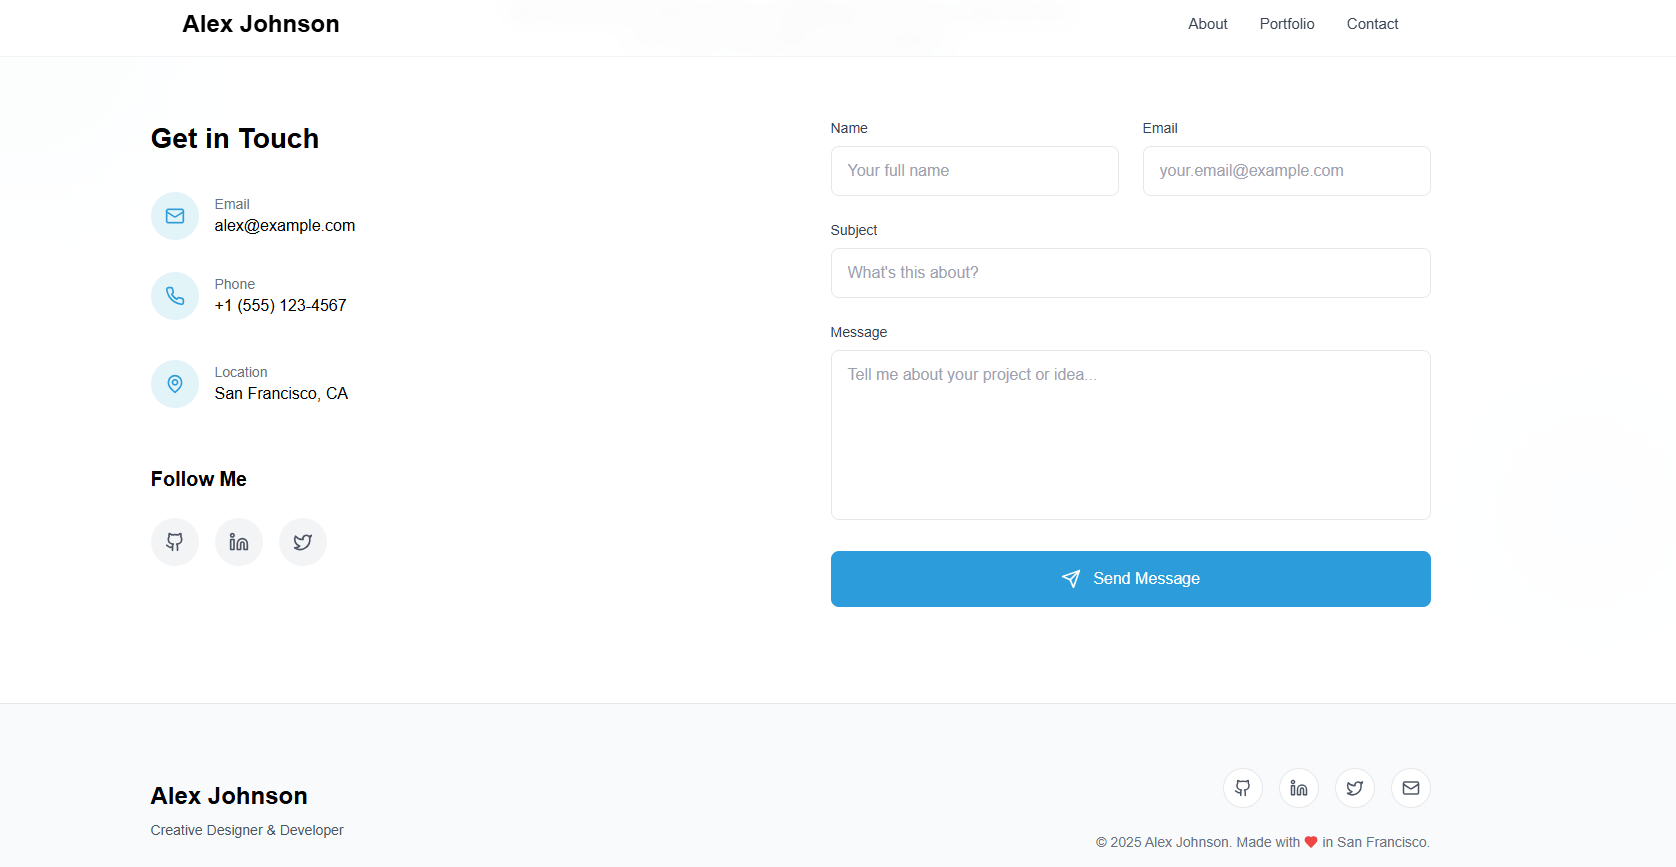1676x867 pixels.
Task: Open the Portfolio navigation link
Action: pyautogui.click(x=1287, y=24)
